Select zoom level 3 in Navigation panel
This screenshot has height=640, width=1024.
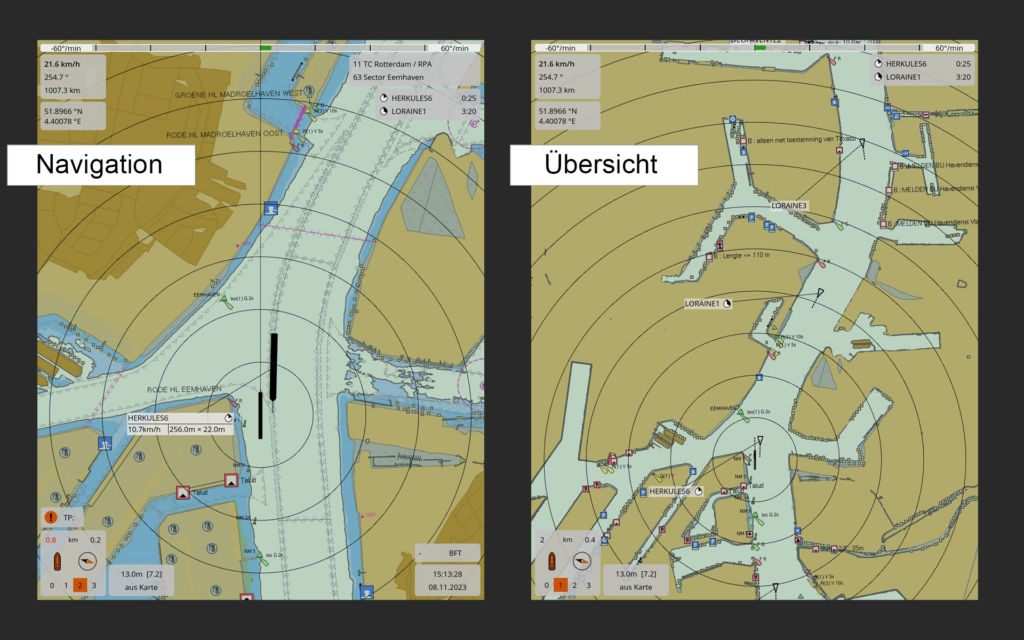tap(94, 584)
